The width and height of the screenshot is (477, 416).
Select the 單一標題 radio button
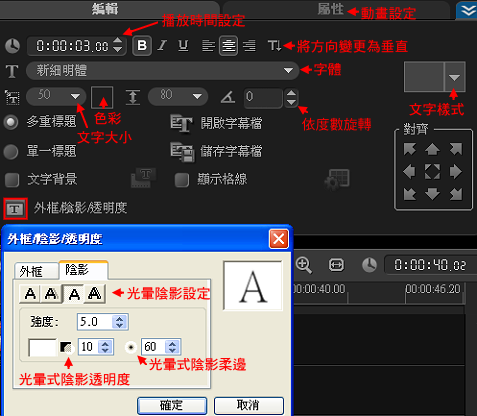coord(11,152)
